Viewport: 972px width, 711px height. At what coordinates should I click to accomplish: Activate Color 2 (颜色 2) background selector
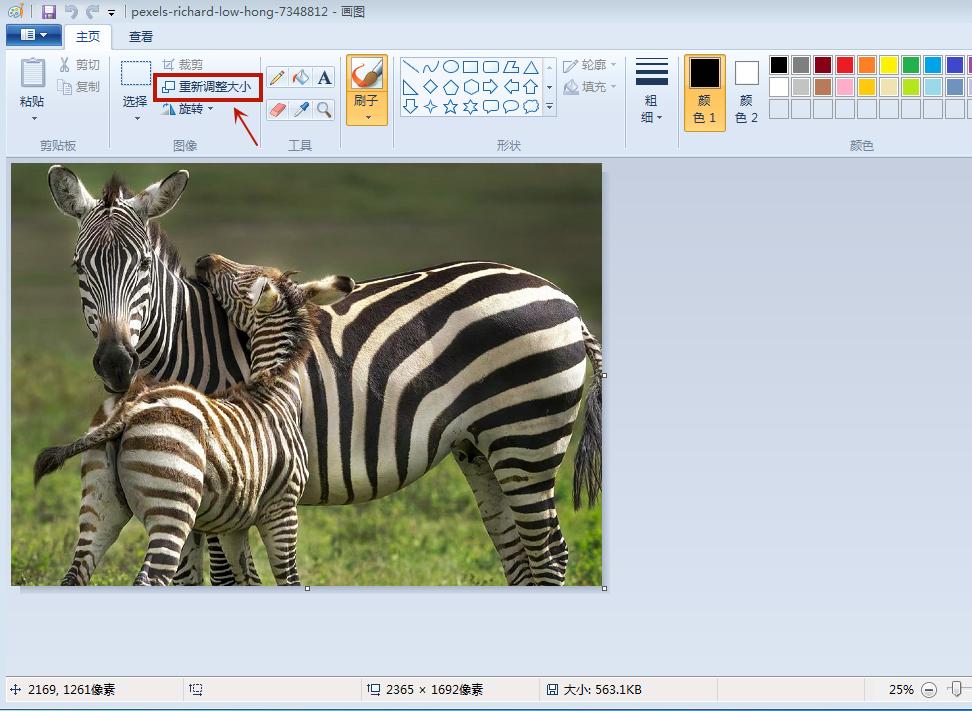746,92
